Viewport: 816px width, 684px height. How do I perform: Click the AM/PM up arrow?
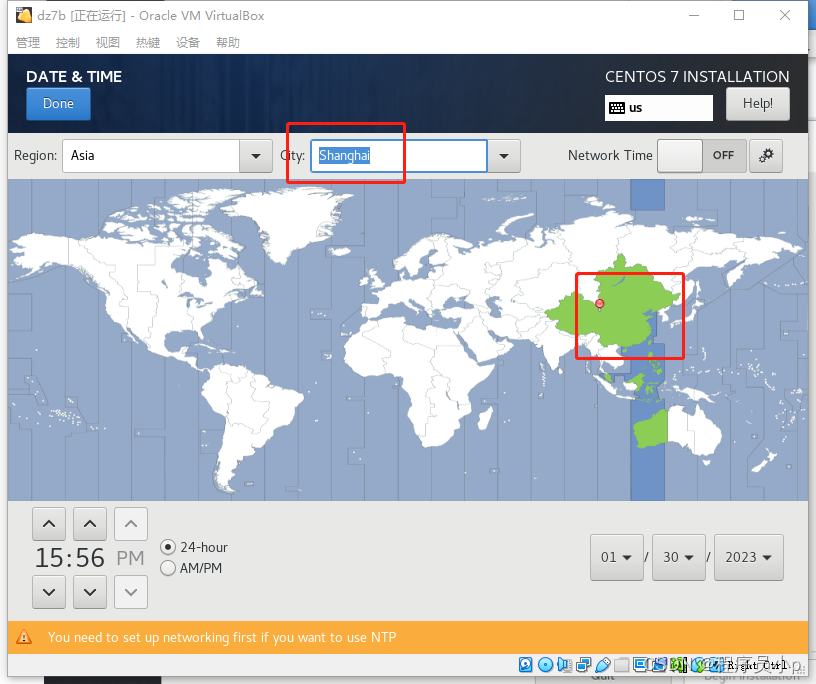click(x=131, y=524)
